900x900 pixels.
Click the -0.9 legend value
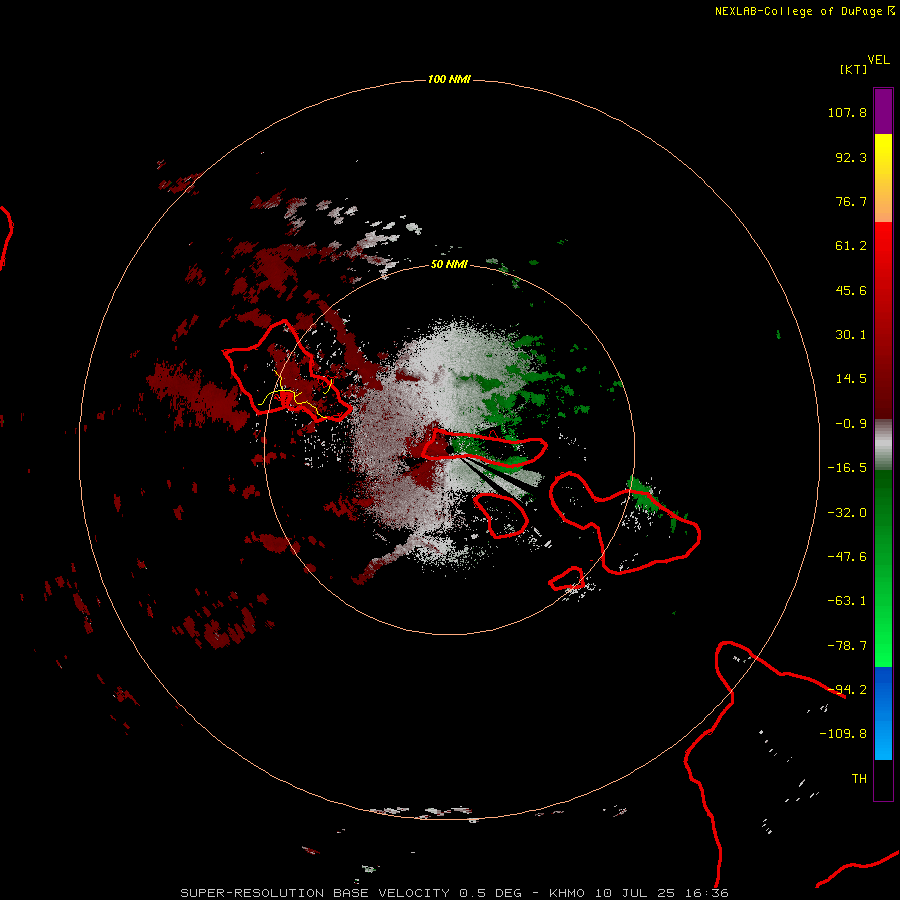(851, 424)
